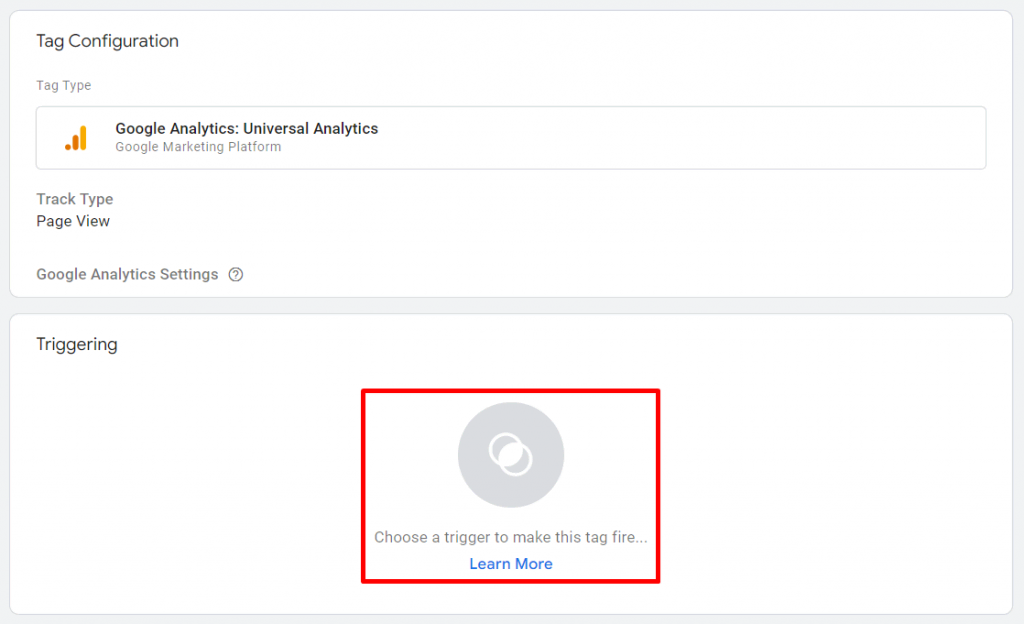Click the overlapping circles trigger icon
The image size is (1024, 624).
tap(511, 455)
